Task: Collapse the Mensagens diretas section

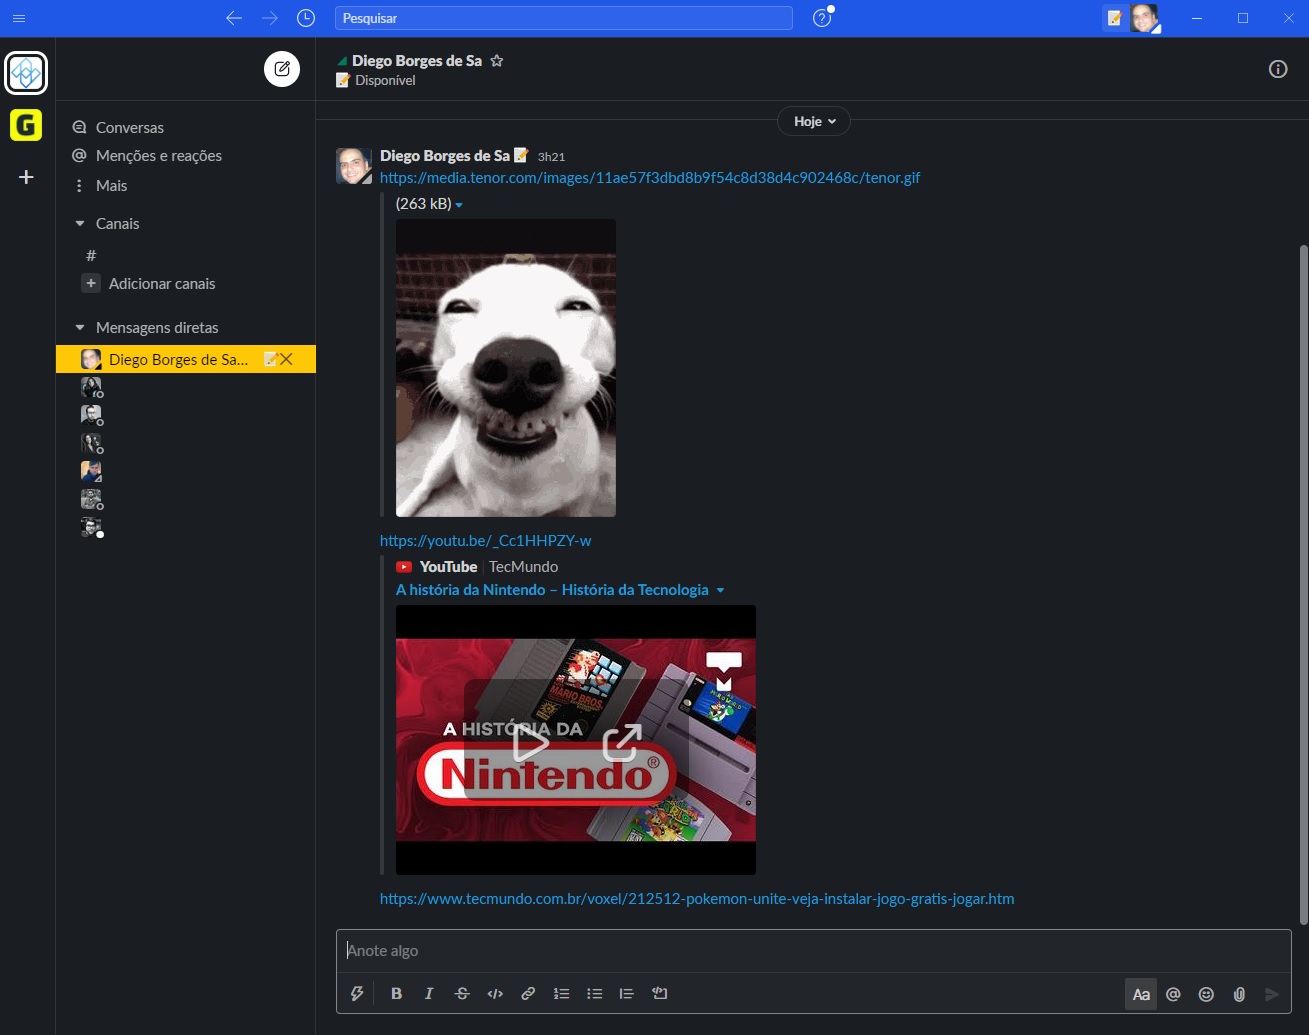Action: coord(80,328)
